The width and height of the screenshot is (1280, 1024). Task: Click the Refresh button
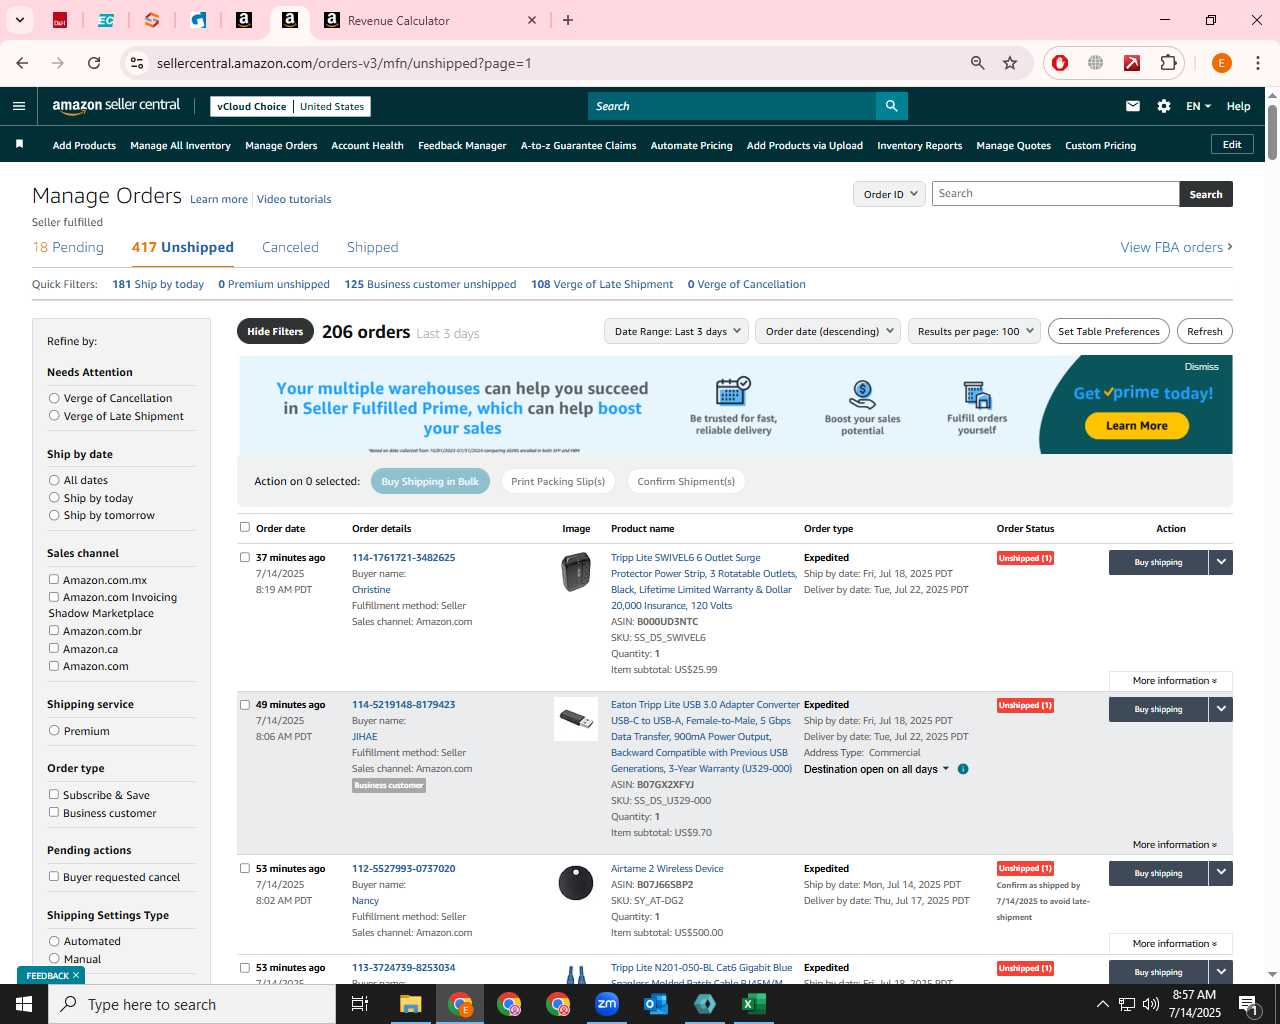point(1204,331)
